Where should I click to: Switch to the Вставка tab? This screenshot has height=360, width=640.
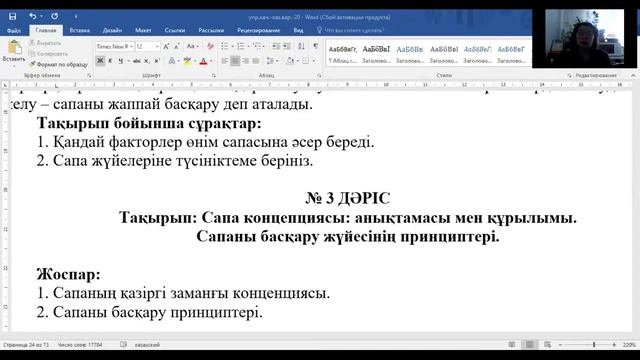tap(80, 30)
